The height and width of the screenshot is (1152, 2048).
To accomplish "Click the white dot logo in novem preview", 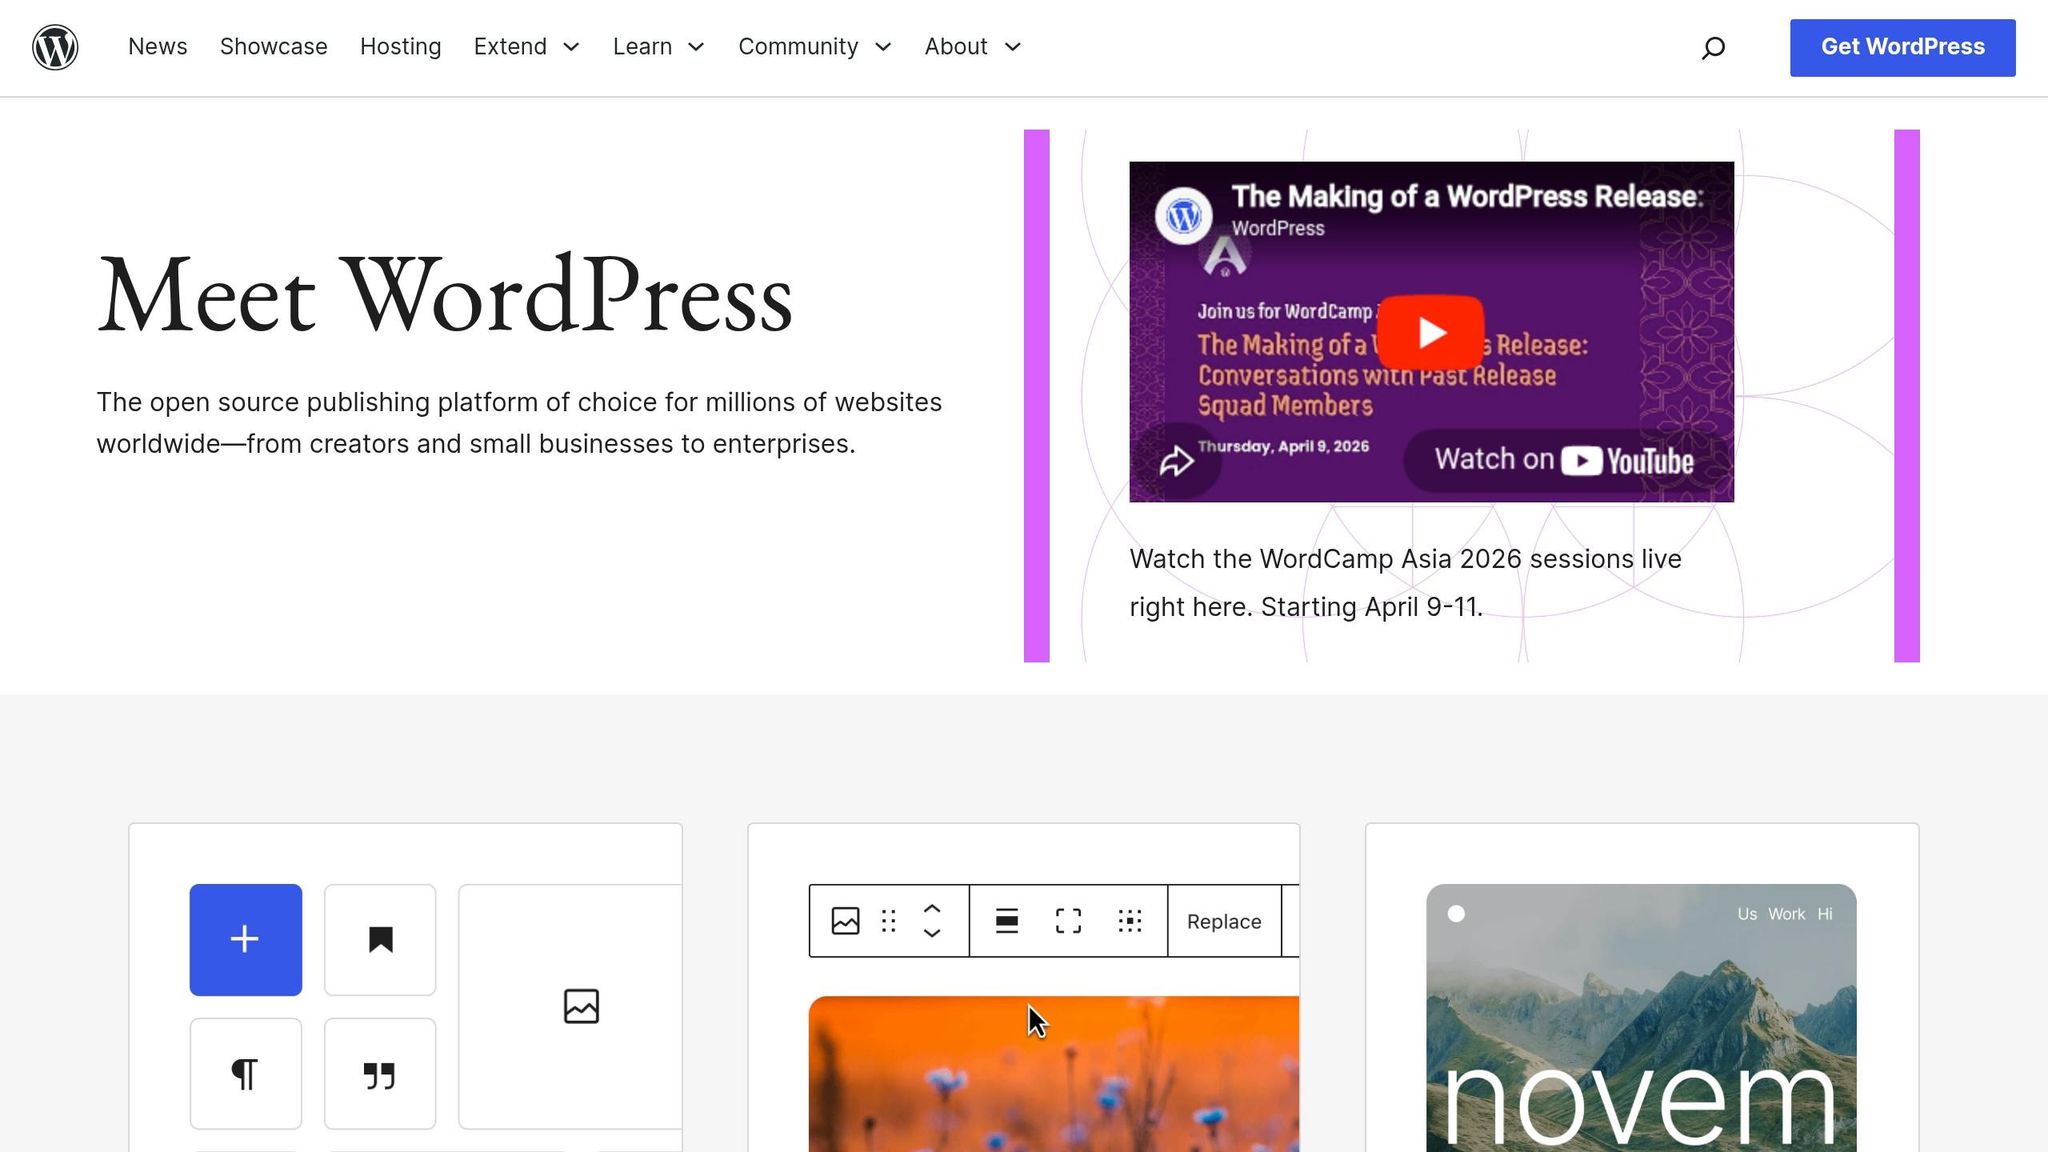I will pyautogui.click(x=1456, y=914).
